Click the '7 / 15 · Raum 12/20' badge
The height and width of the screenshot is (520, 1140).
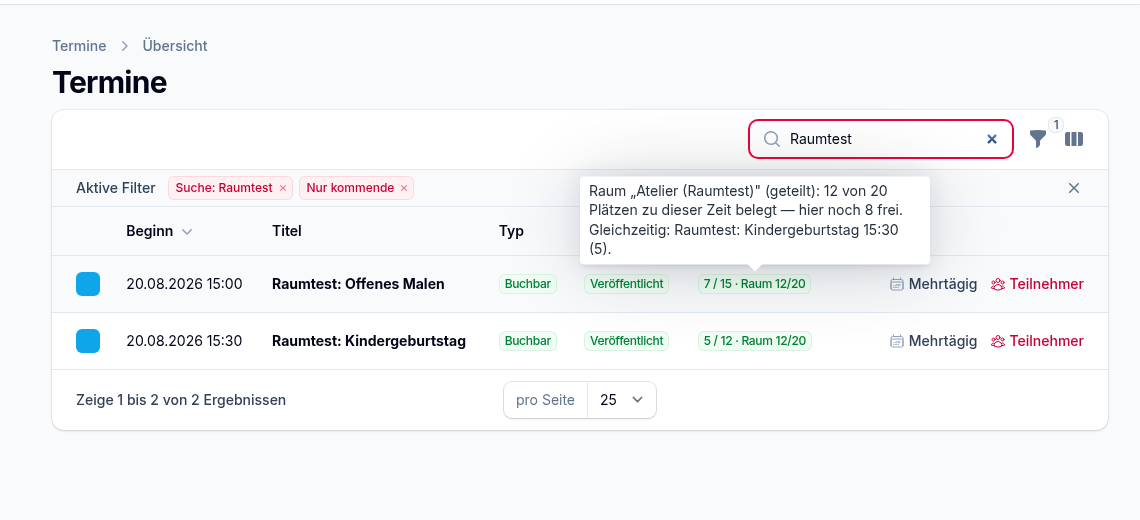[x=754, y=284]
